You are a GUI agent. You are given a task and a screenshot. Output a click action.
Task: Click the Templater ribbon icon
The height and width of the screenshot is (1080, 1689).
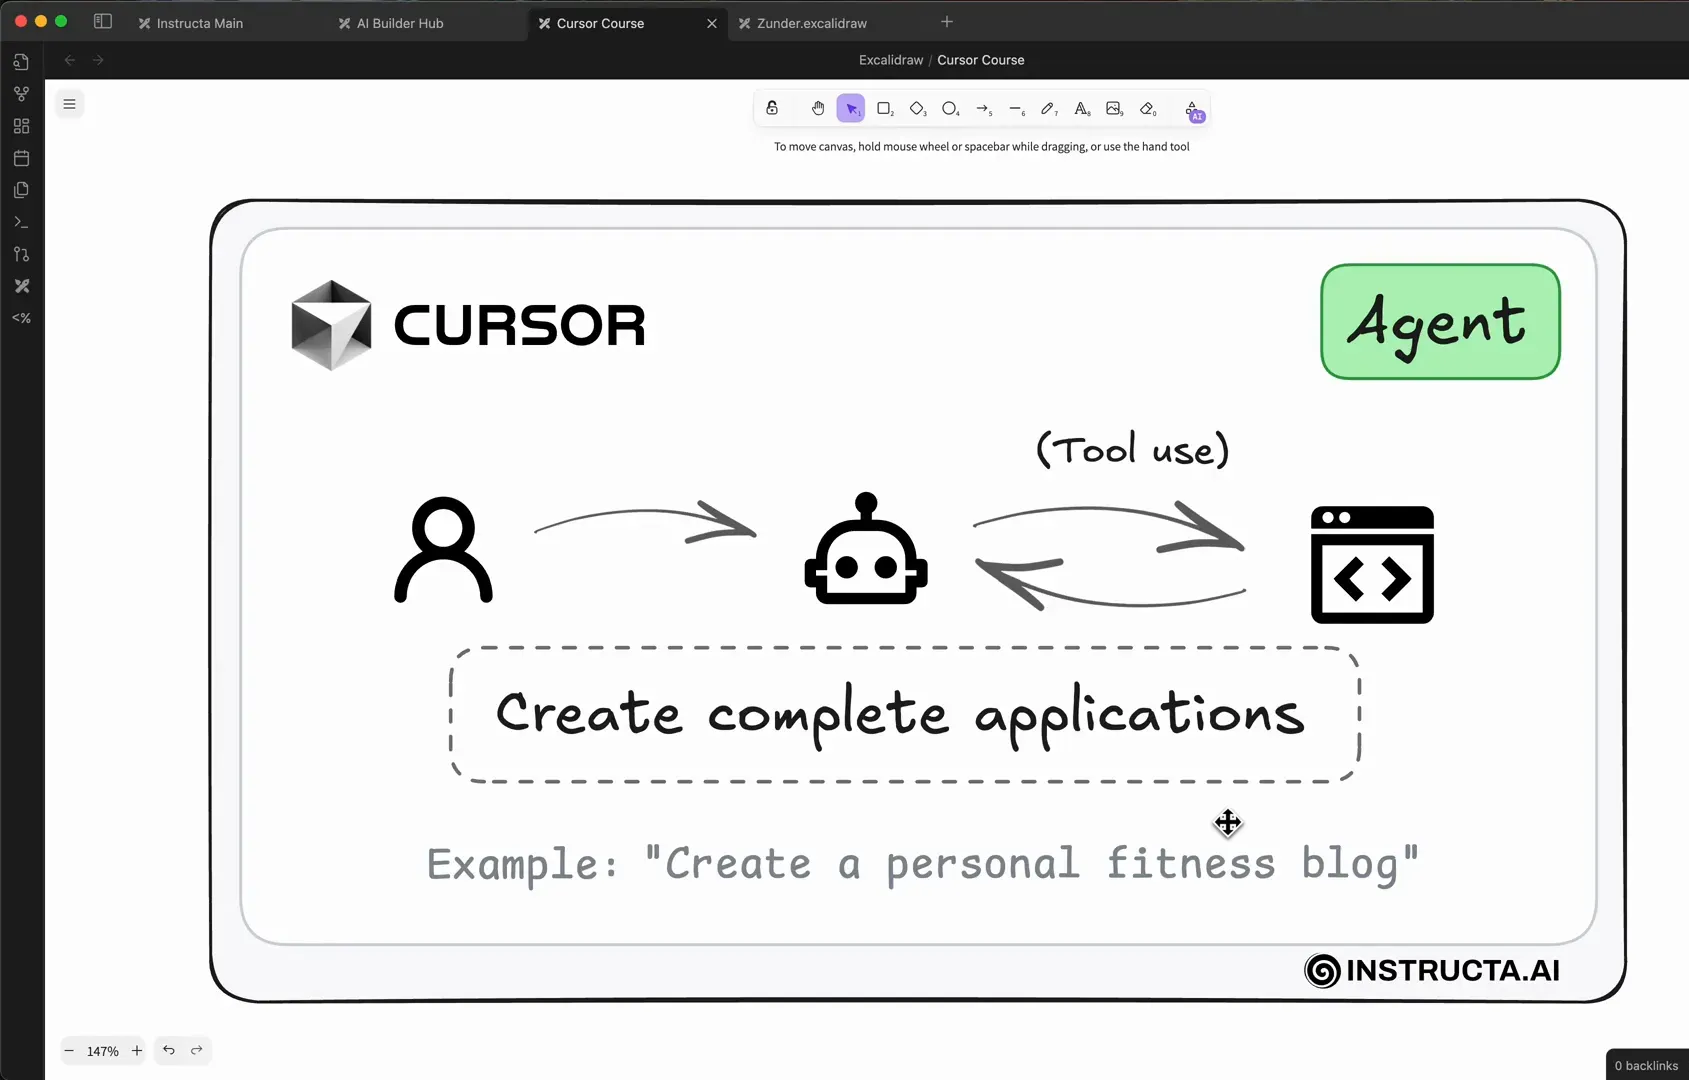coord(21,318)
